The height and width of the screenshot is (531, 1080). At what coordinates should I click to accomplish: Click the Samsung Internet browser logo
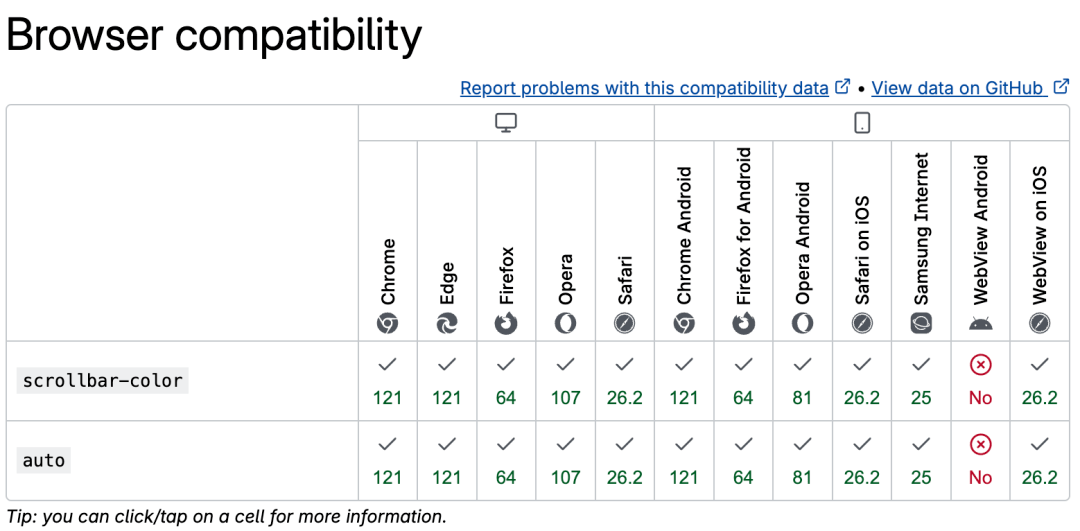tap(921, 323)
